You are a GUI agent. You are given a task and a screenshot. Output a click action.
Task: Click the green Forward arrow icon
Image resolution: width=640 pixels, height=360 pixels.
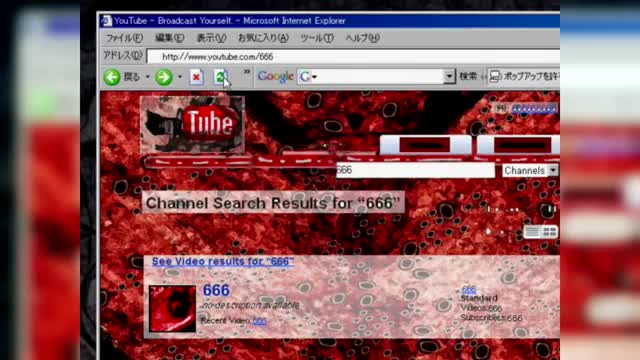pos(164,77)
